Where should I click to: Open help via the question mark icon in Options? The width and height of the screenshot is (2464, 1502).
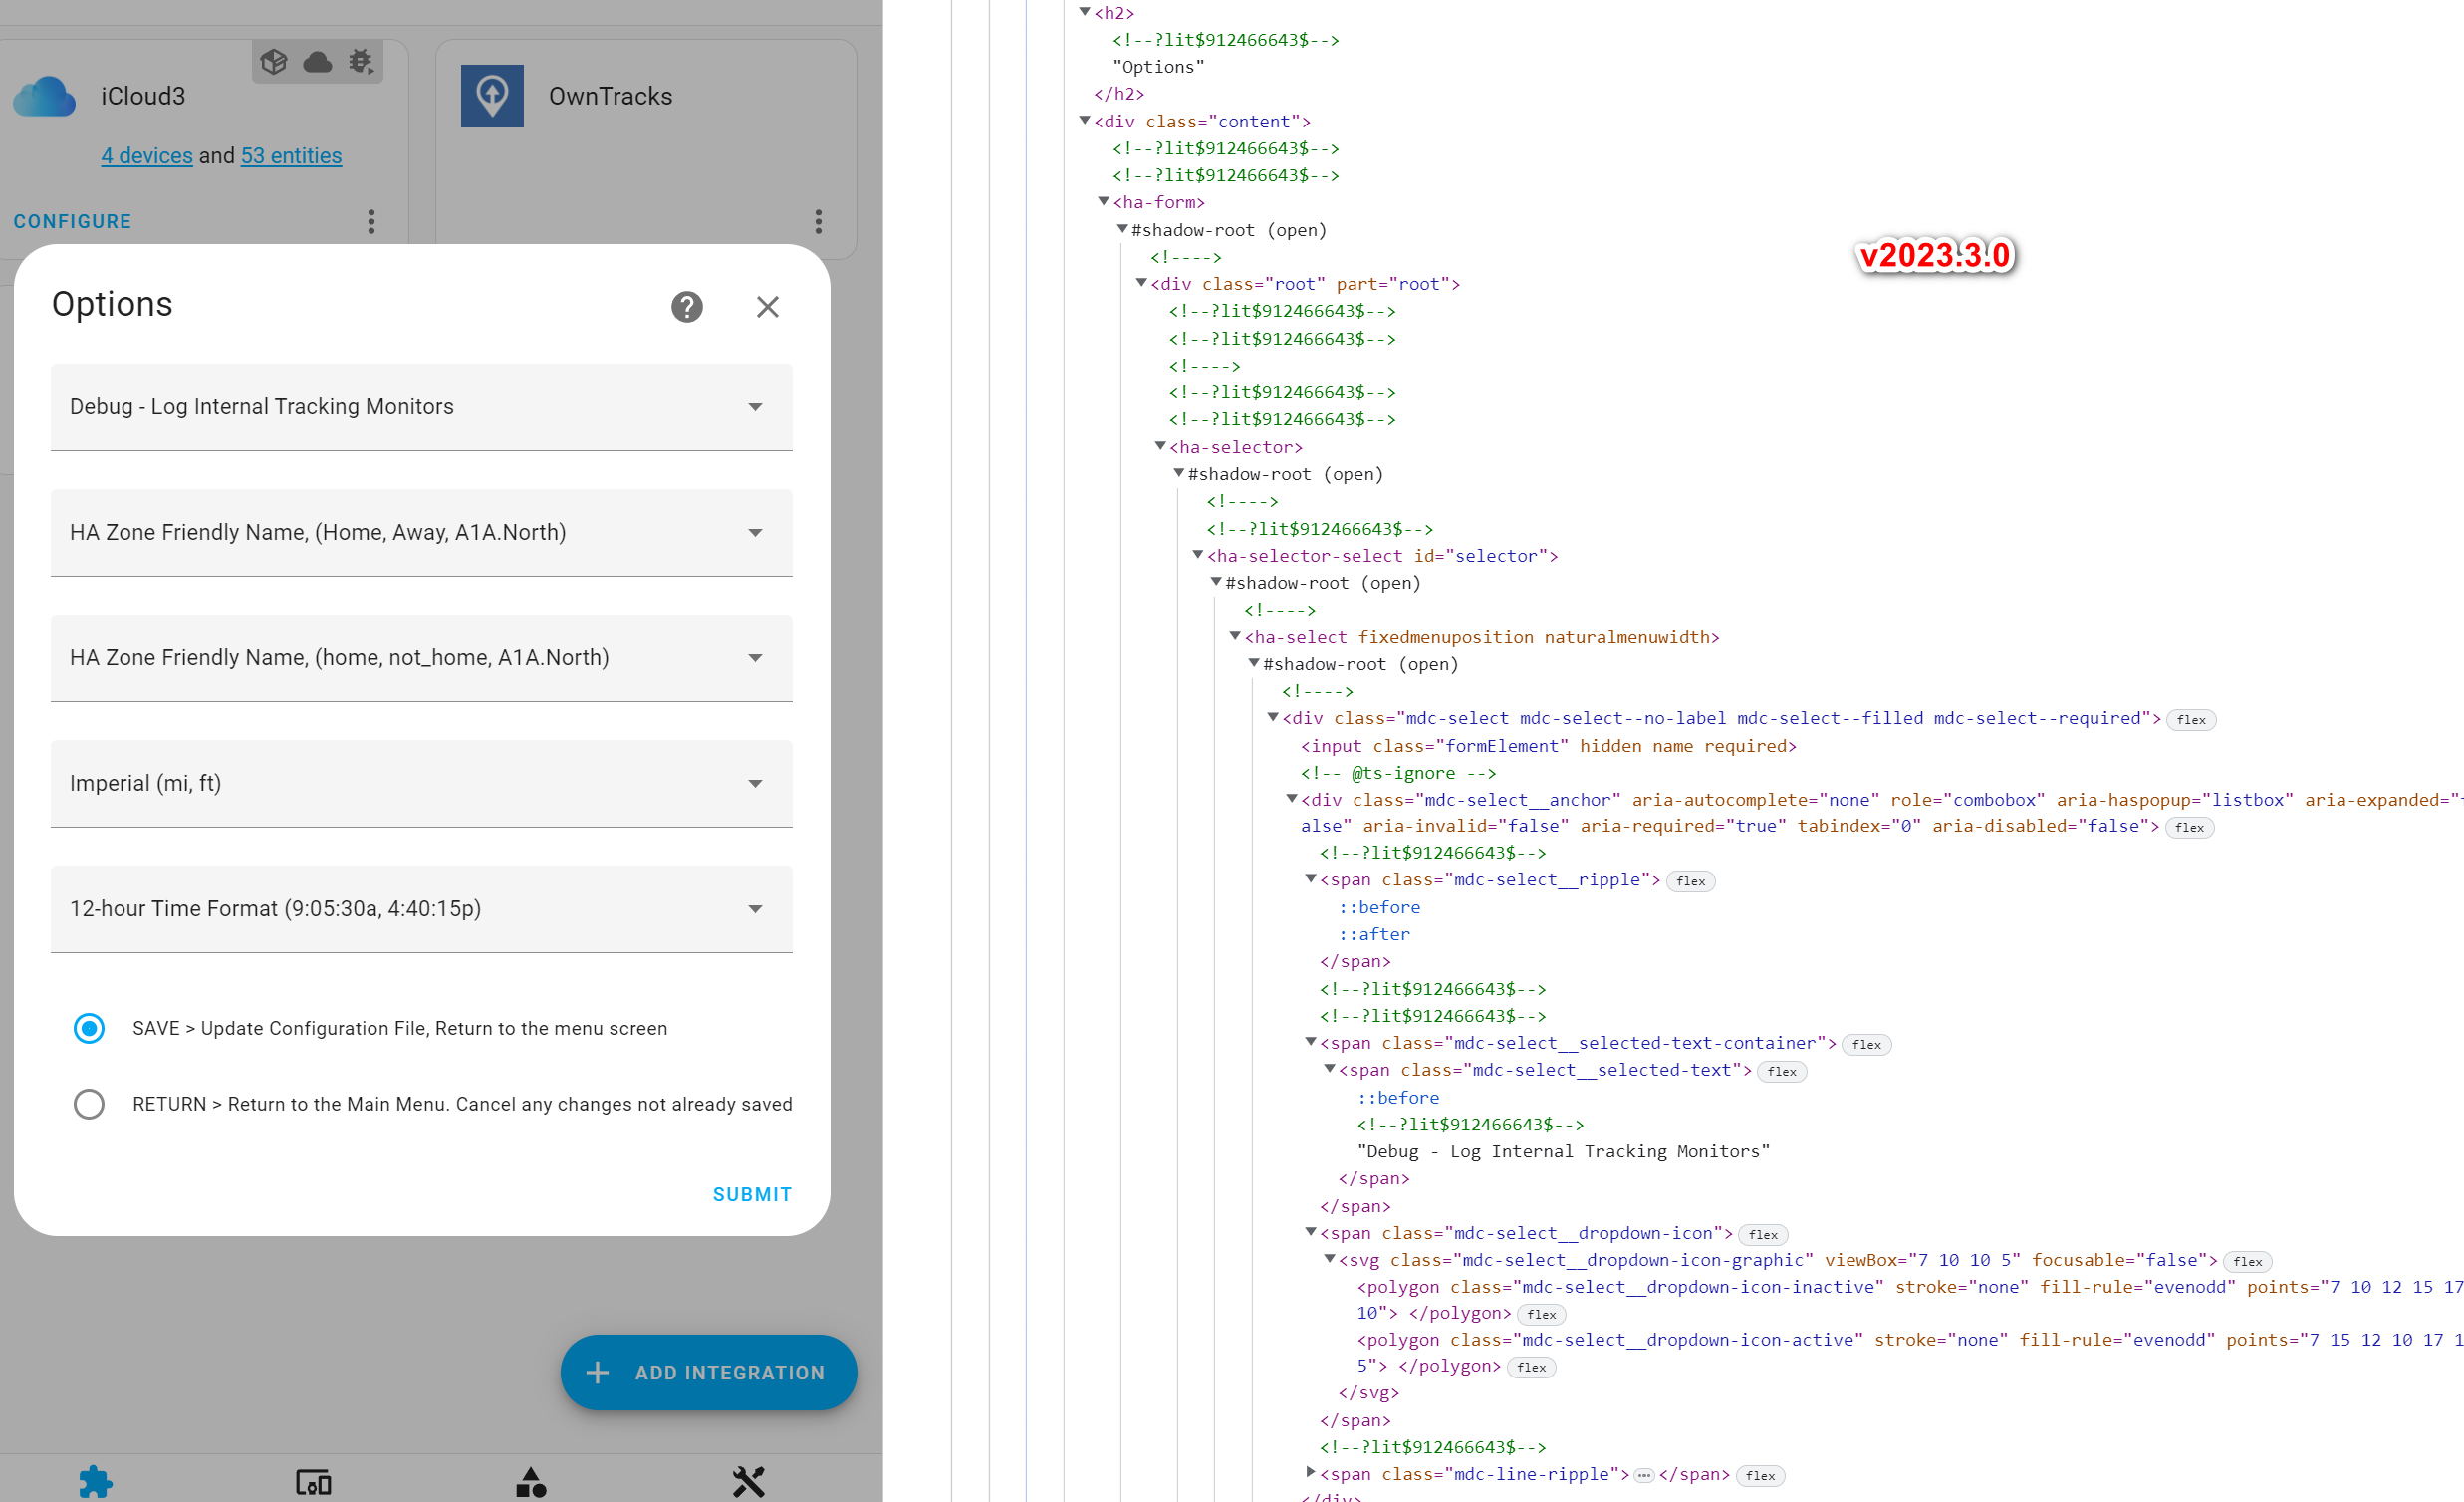tap(686, 307)
